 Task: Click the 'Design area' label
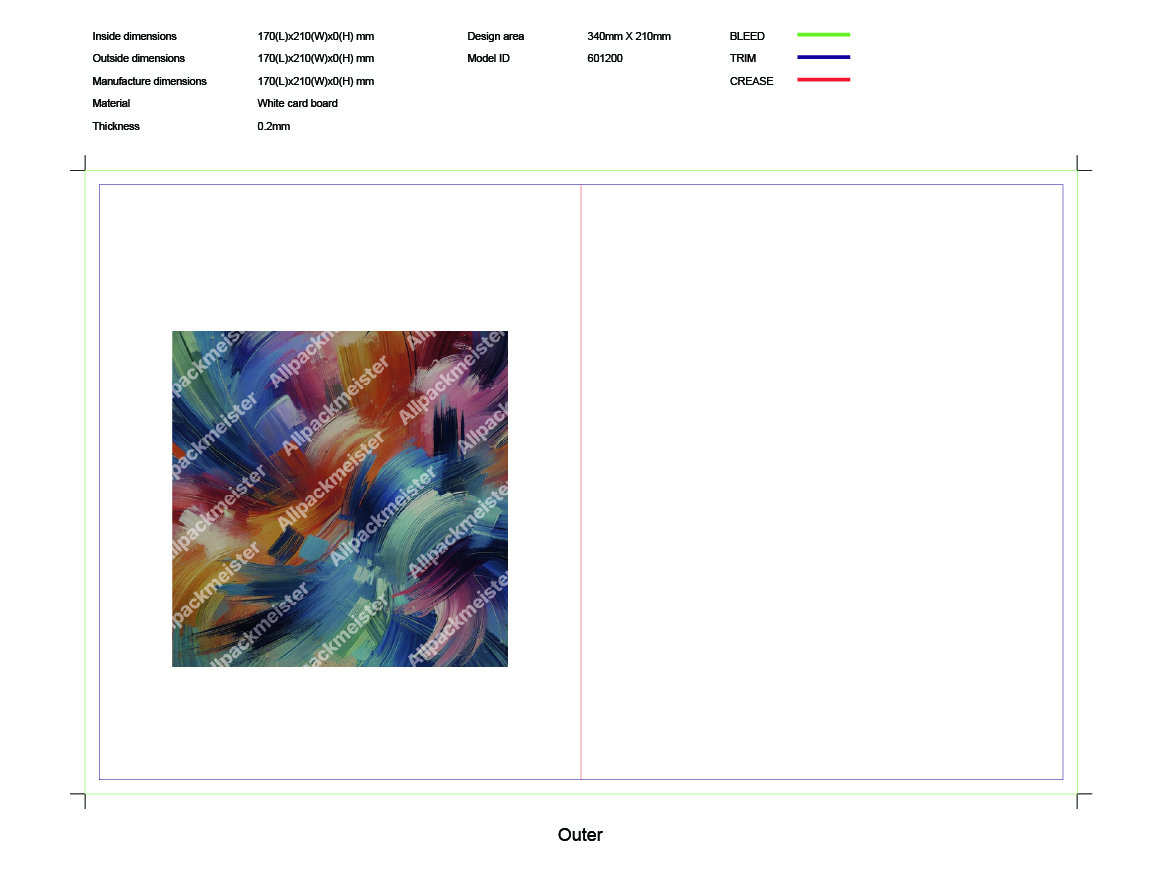[x=495, y=36]
